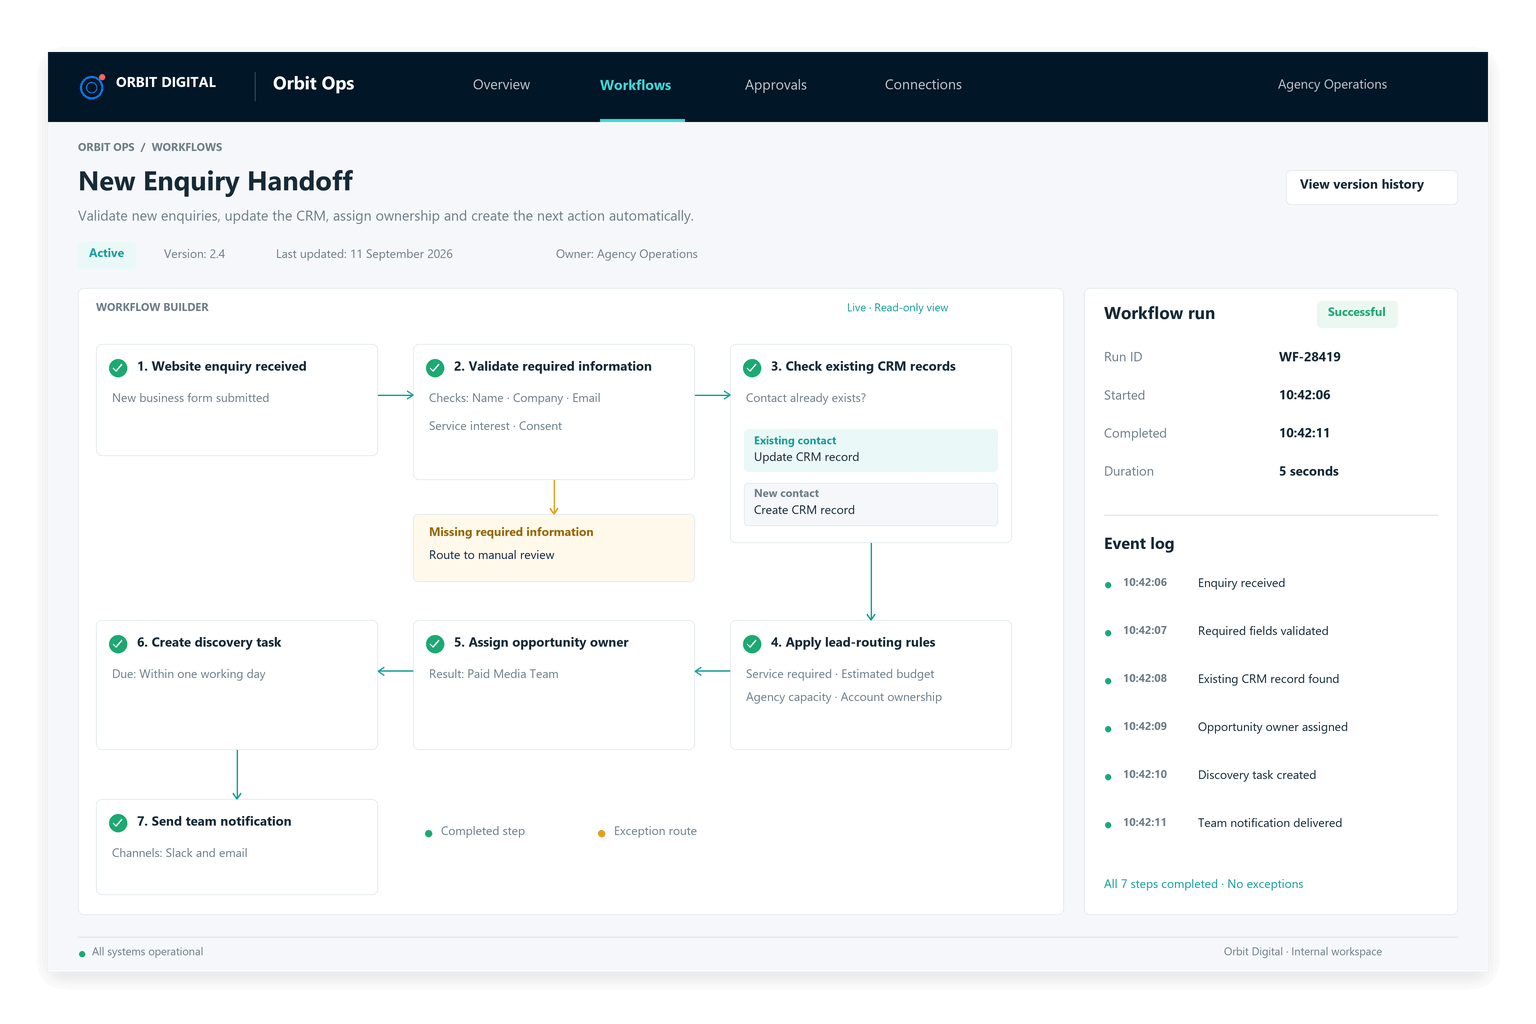
Task: Click the Orbit Digital · Internal workspace footer
Action: coord(1303,952)
